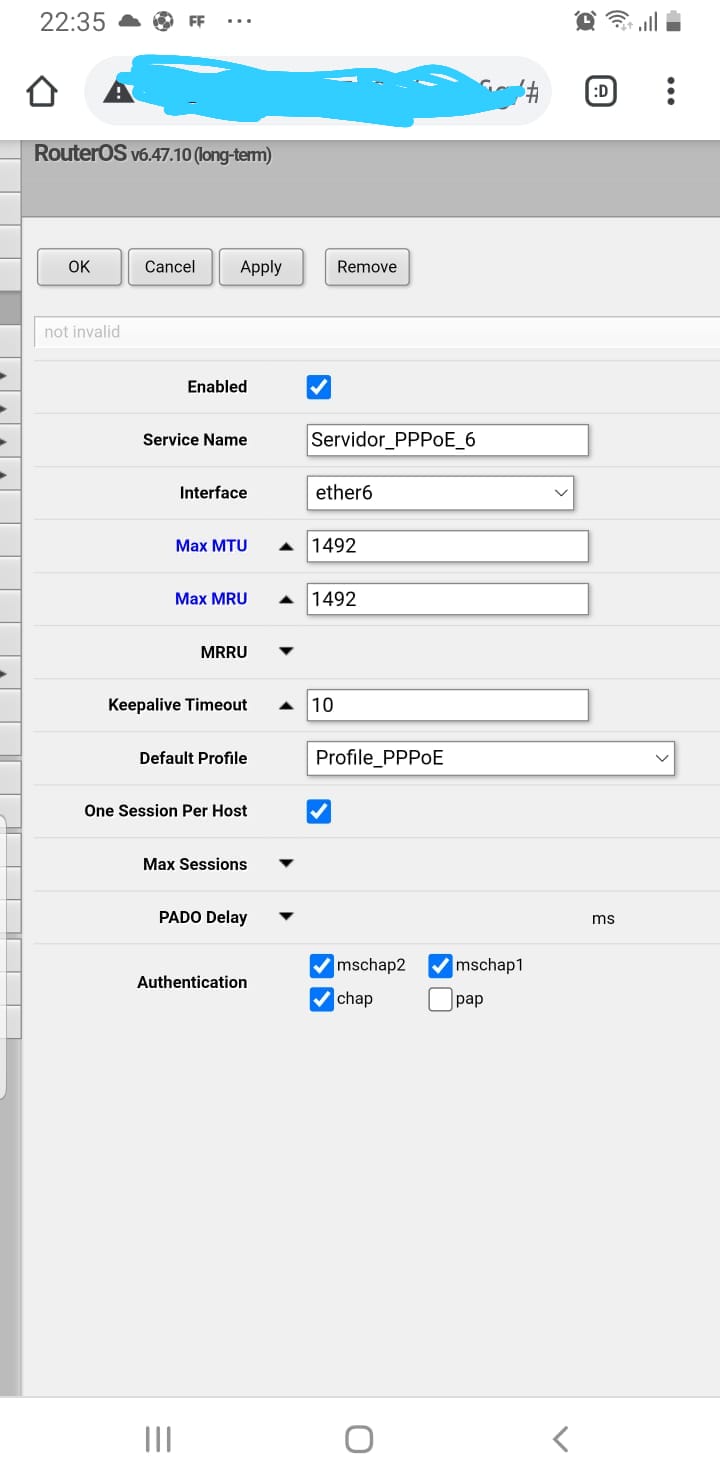Click the Apply button
Image resolution: width=720 pixels, height=1480 pixels.
coord(261,267)
